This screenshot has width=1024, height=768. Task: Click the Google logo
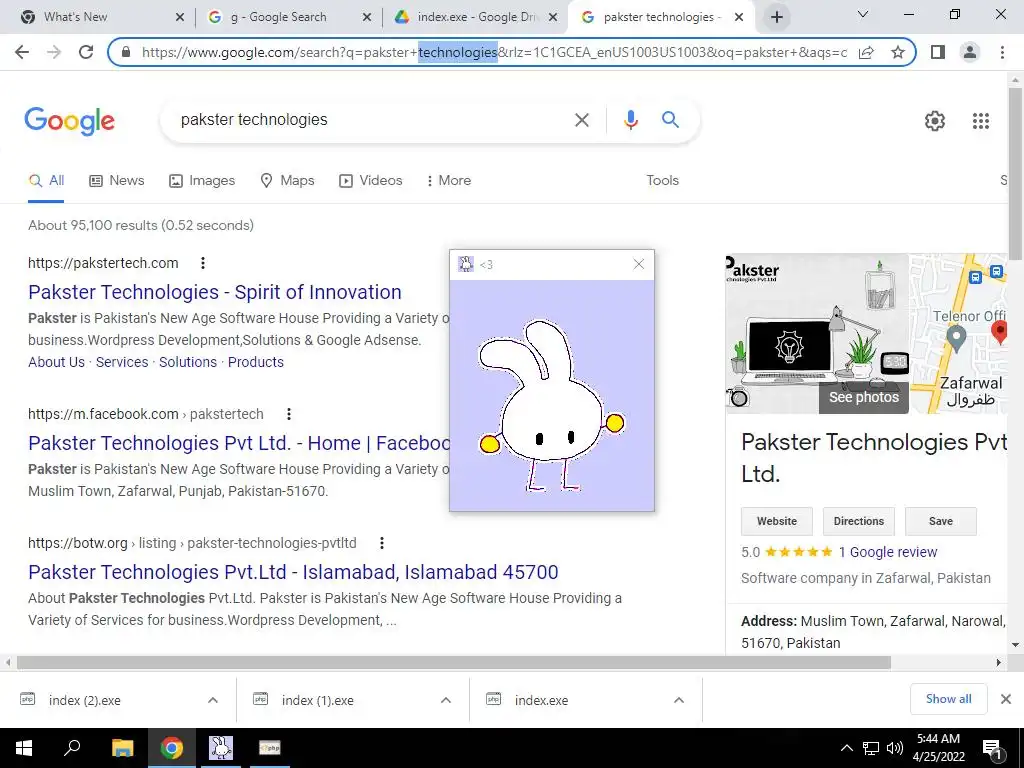tap(70, 121)
